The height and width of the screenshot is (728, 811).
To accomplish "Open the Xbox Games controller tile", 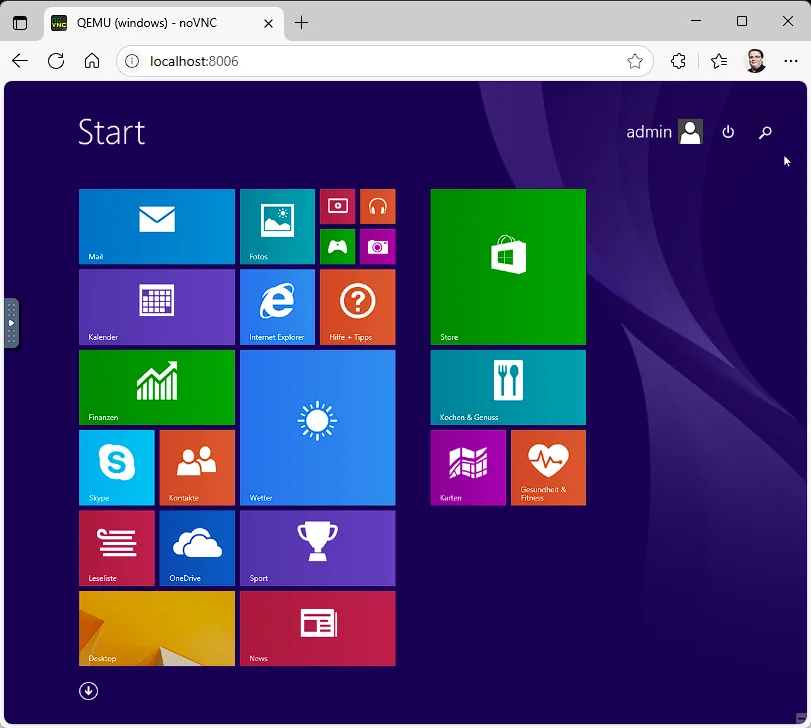I will point(338,247).
